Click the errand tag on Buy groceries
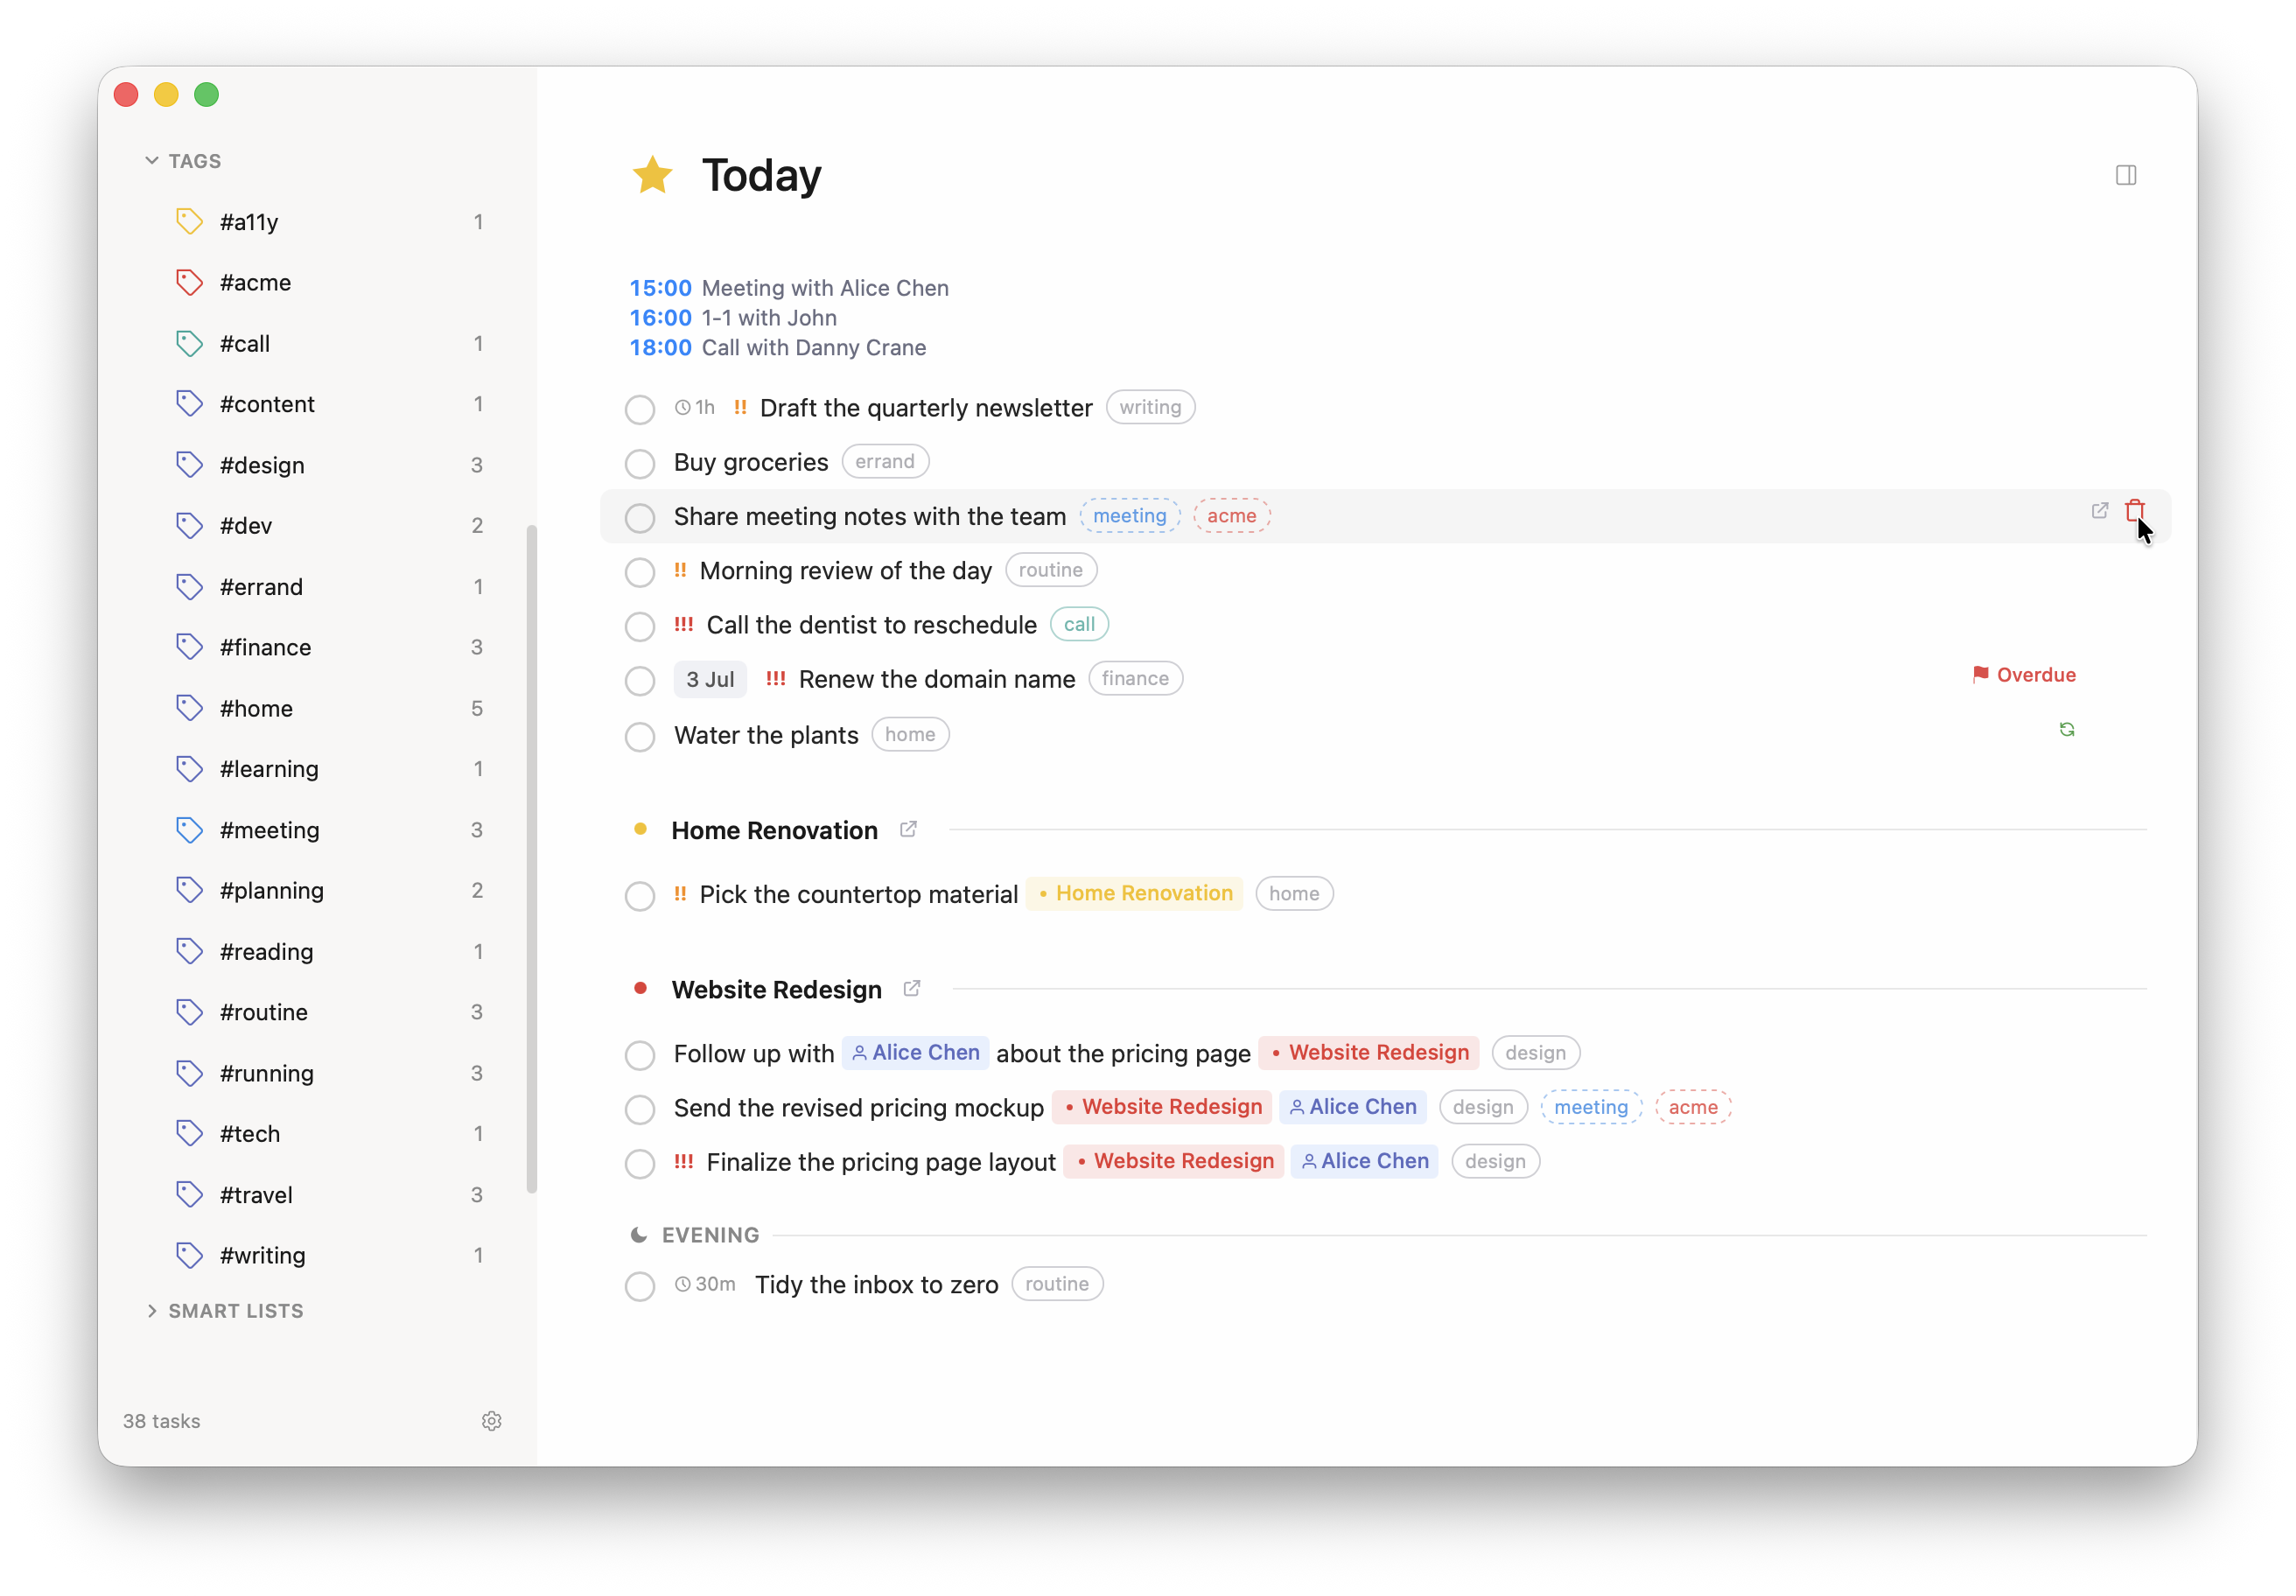 coord(885,461)
